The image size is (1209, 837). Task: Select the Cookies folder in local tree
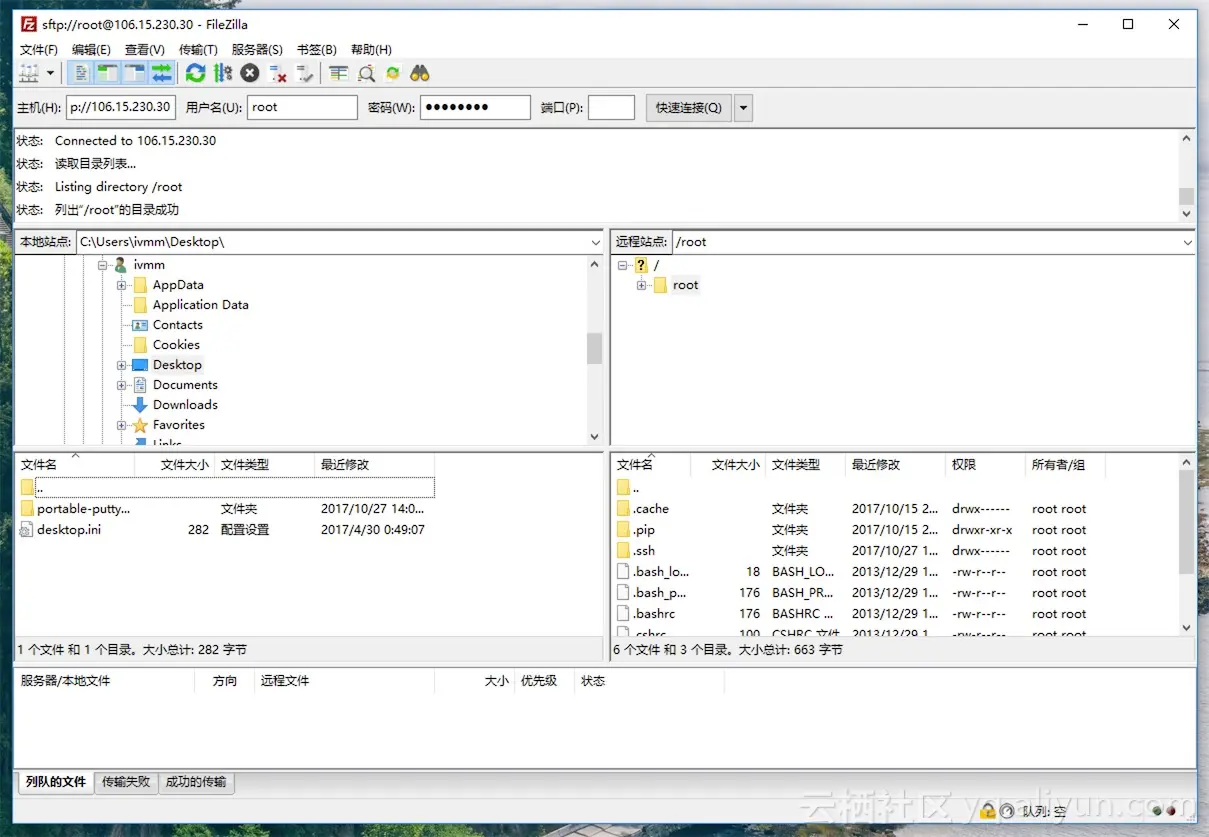click(176, 345)
